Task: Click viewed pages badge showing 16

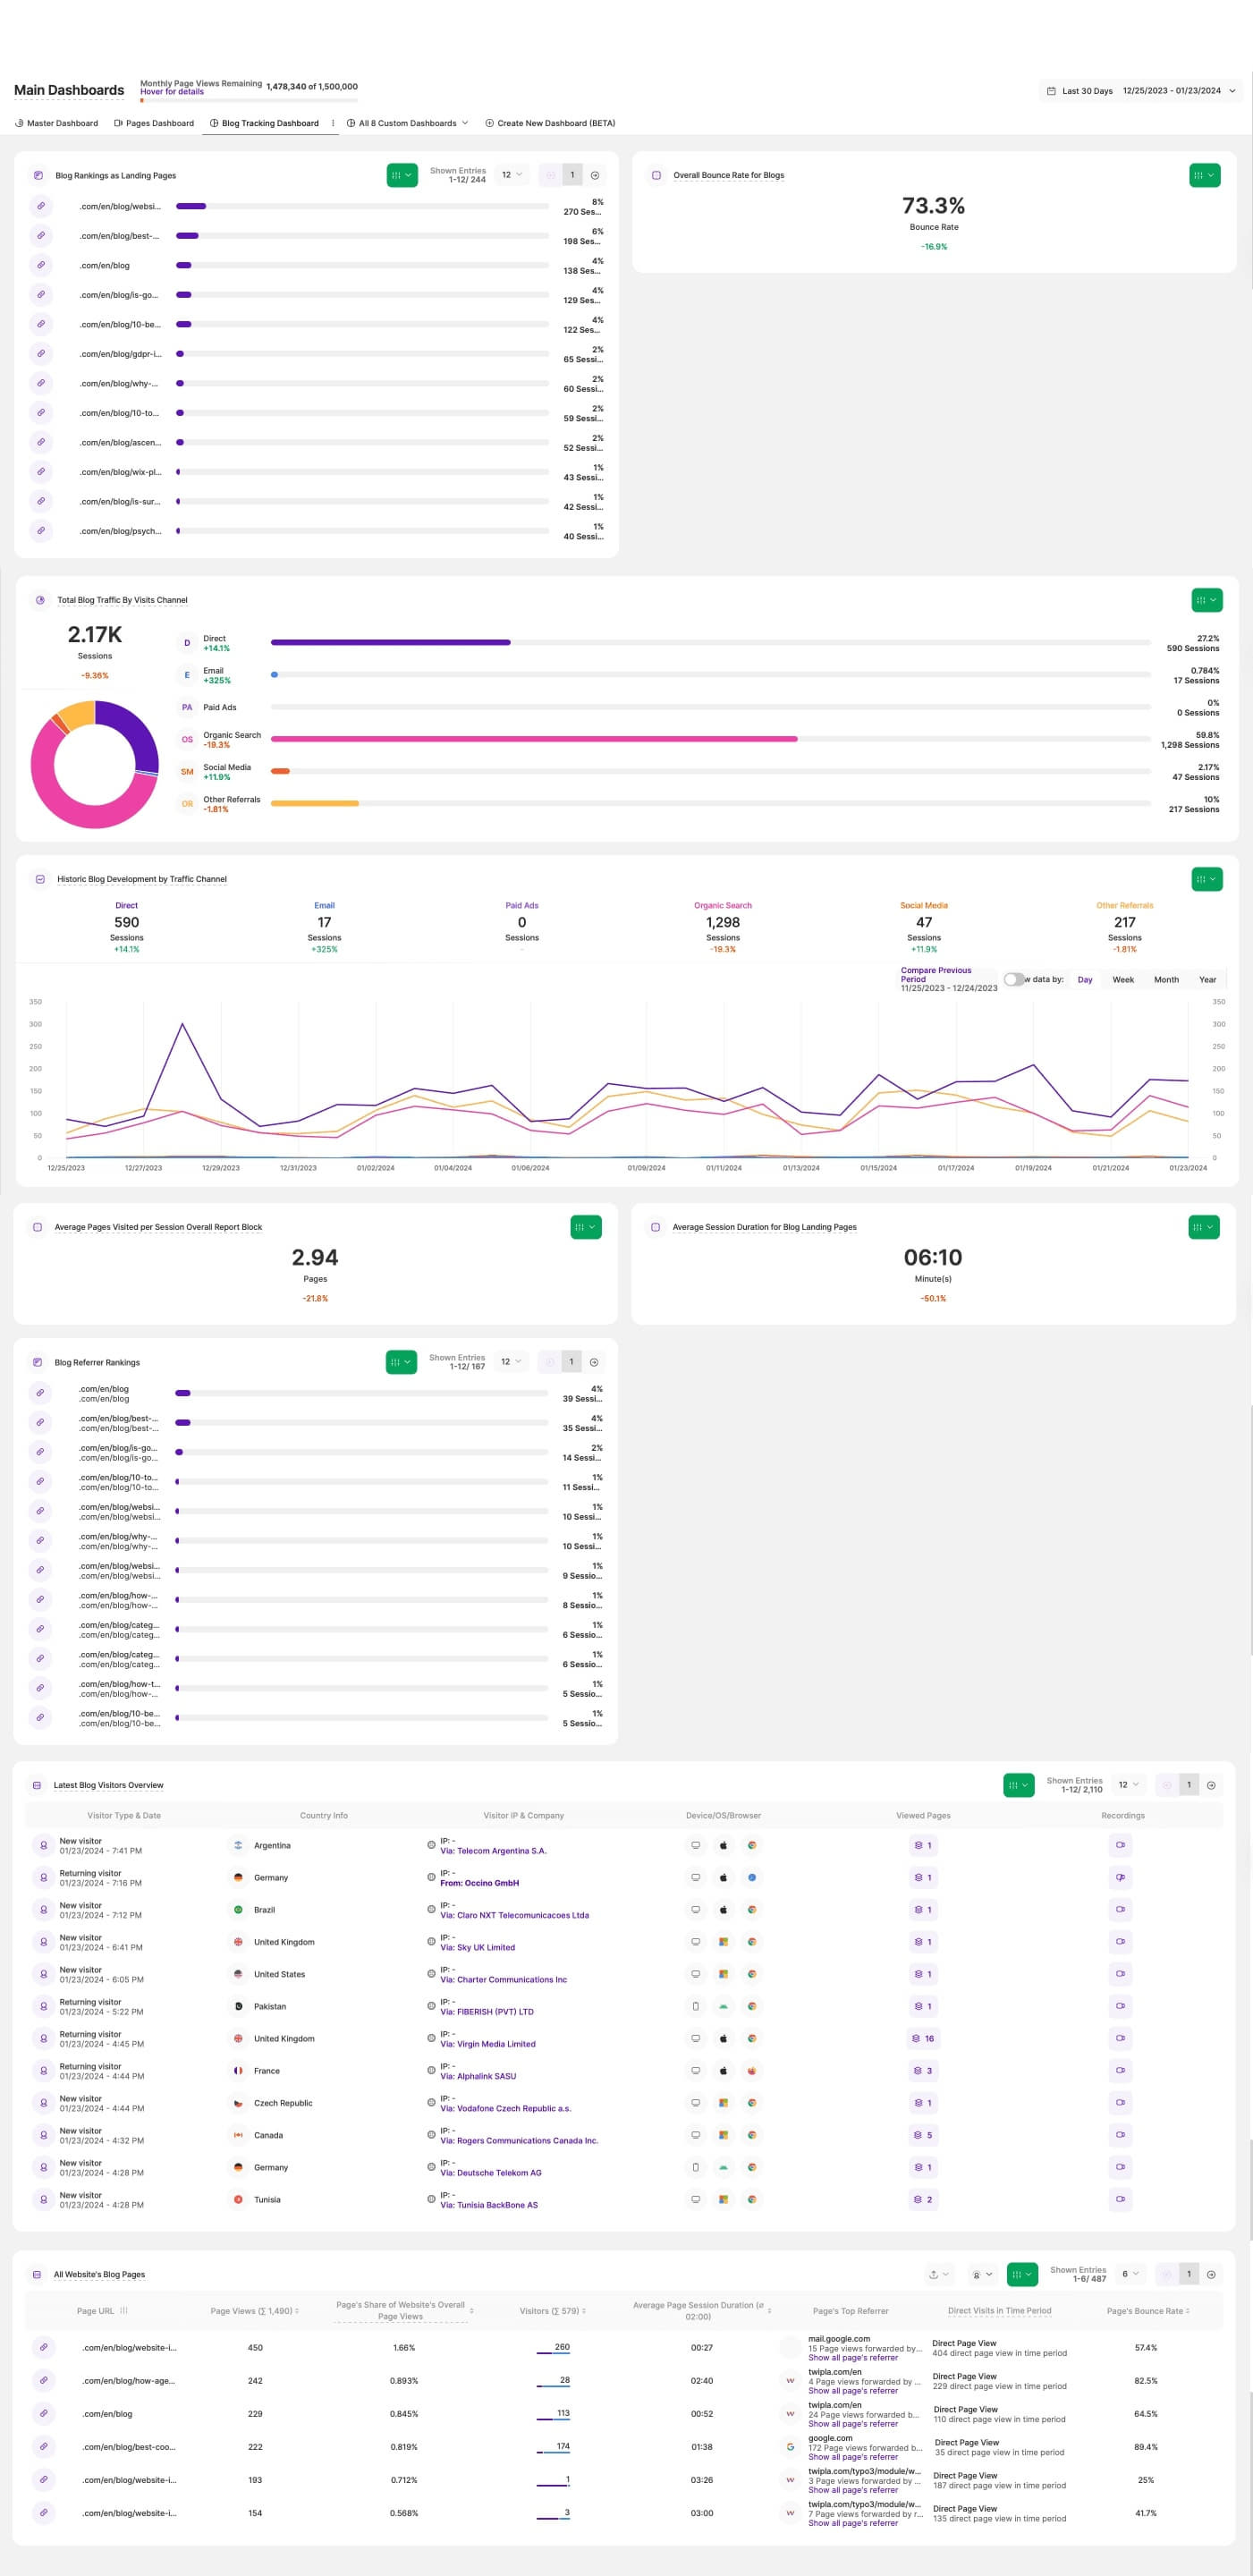Action: pos(922,2038)
